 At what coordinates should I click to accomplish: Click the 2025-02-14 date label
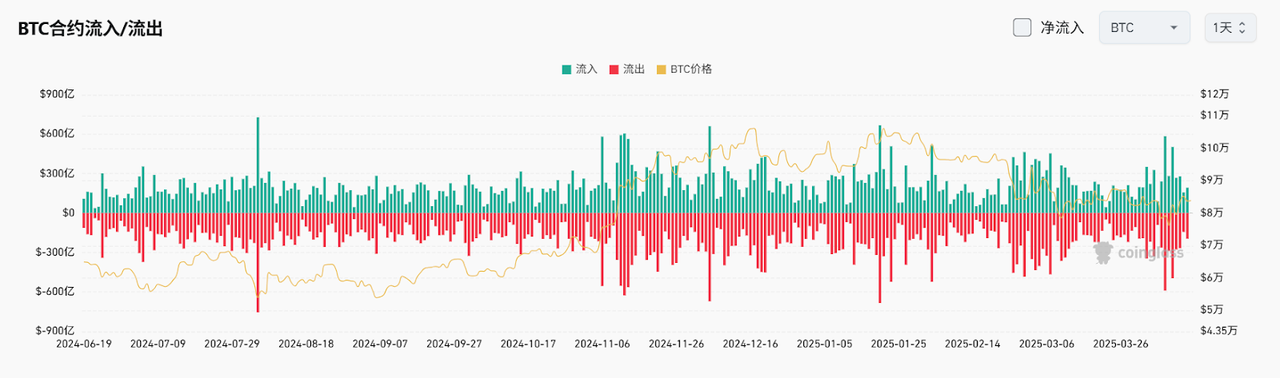tap(972, 343)
